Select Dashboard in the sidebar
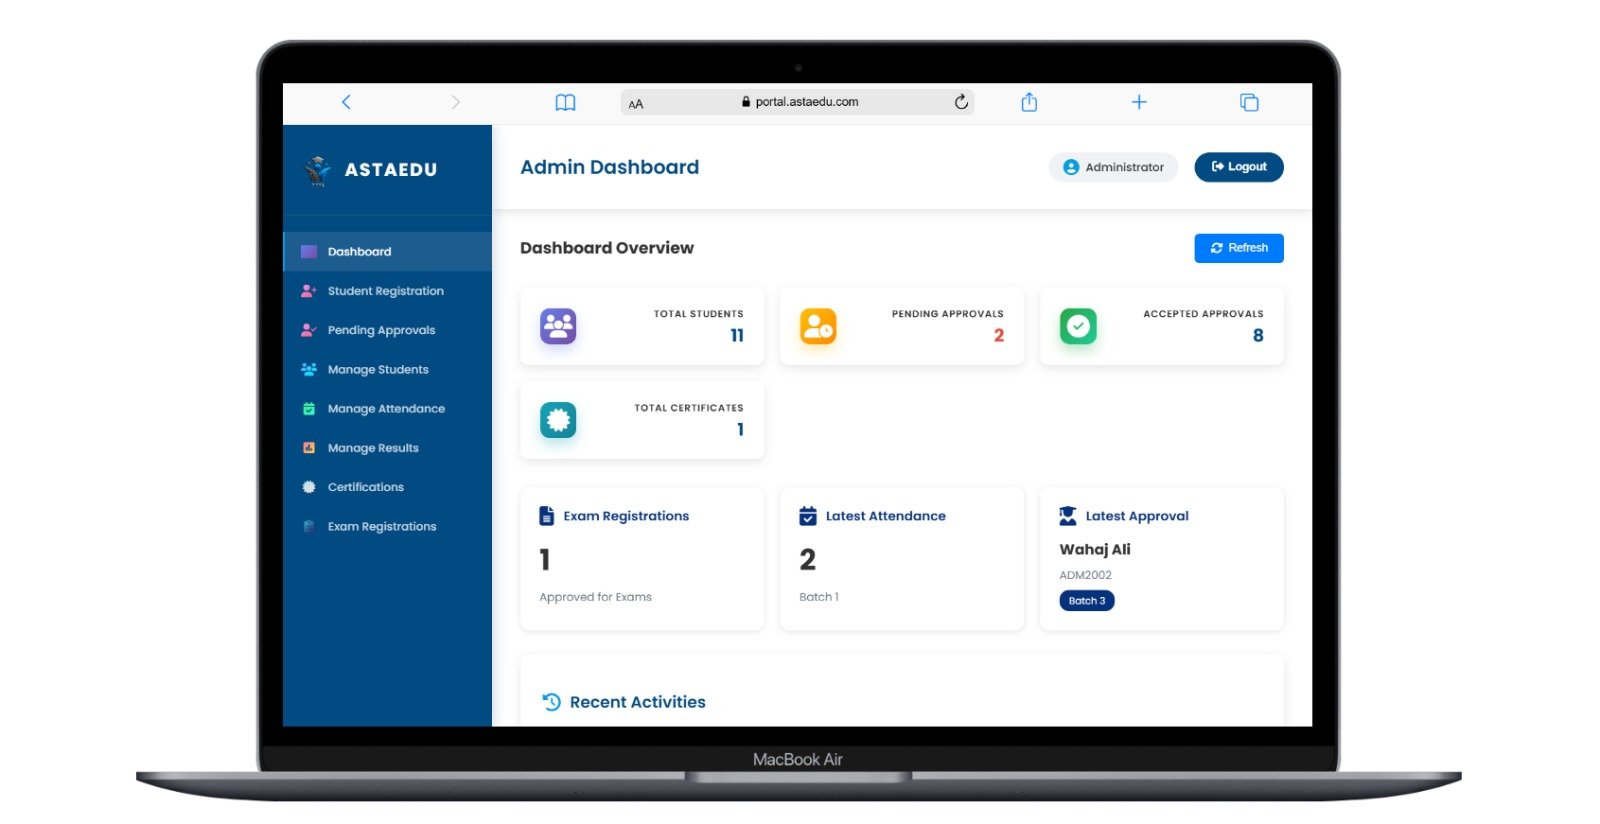The image size is (1600, 824). point(359,252)
